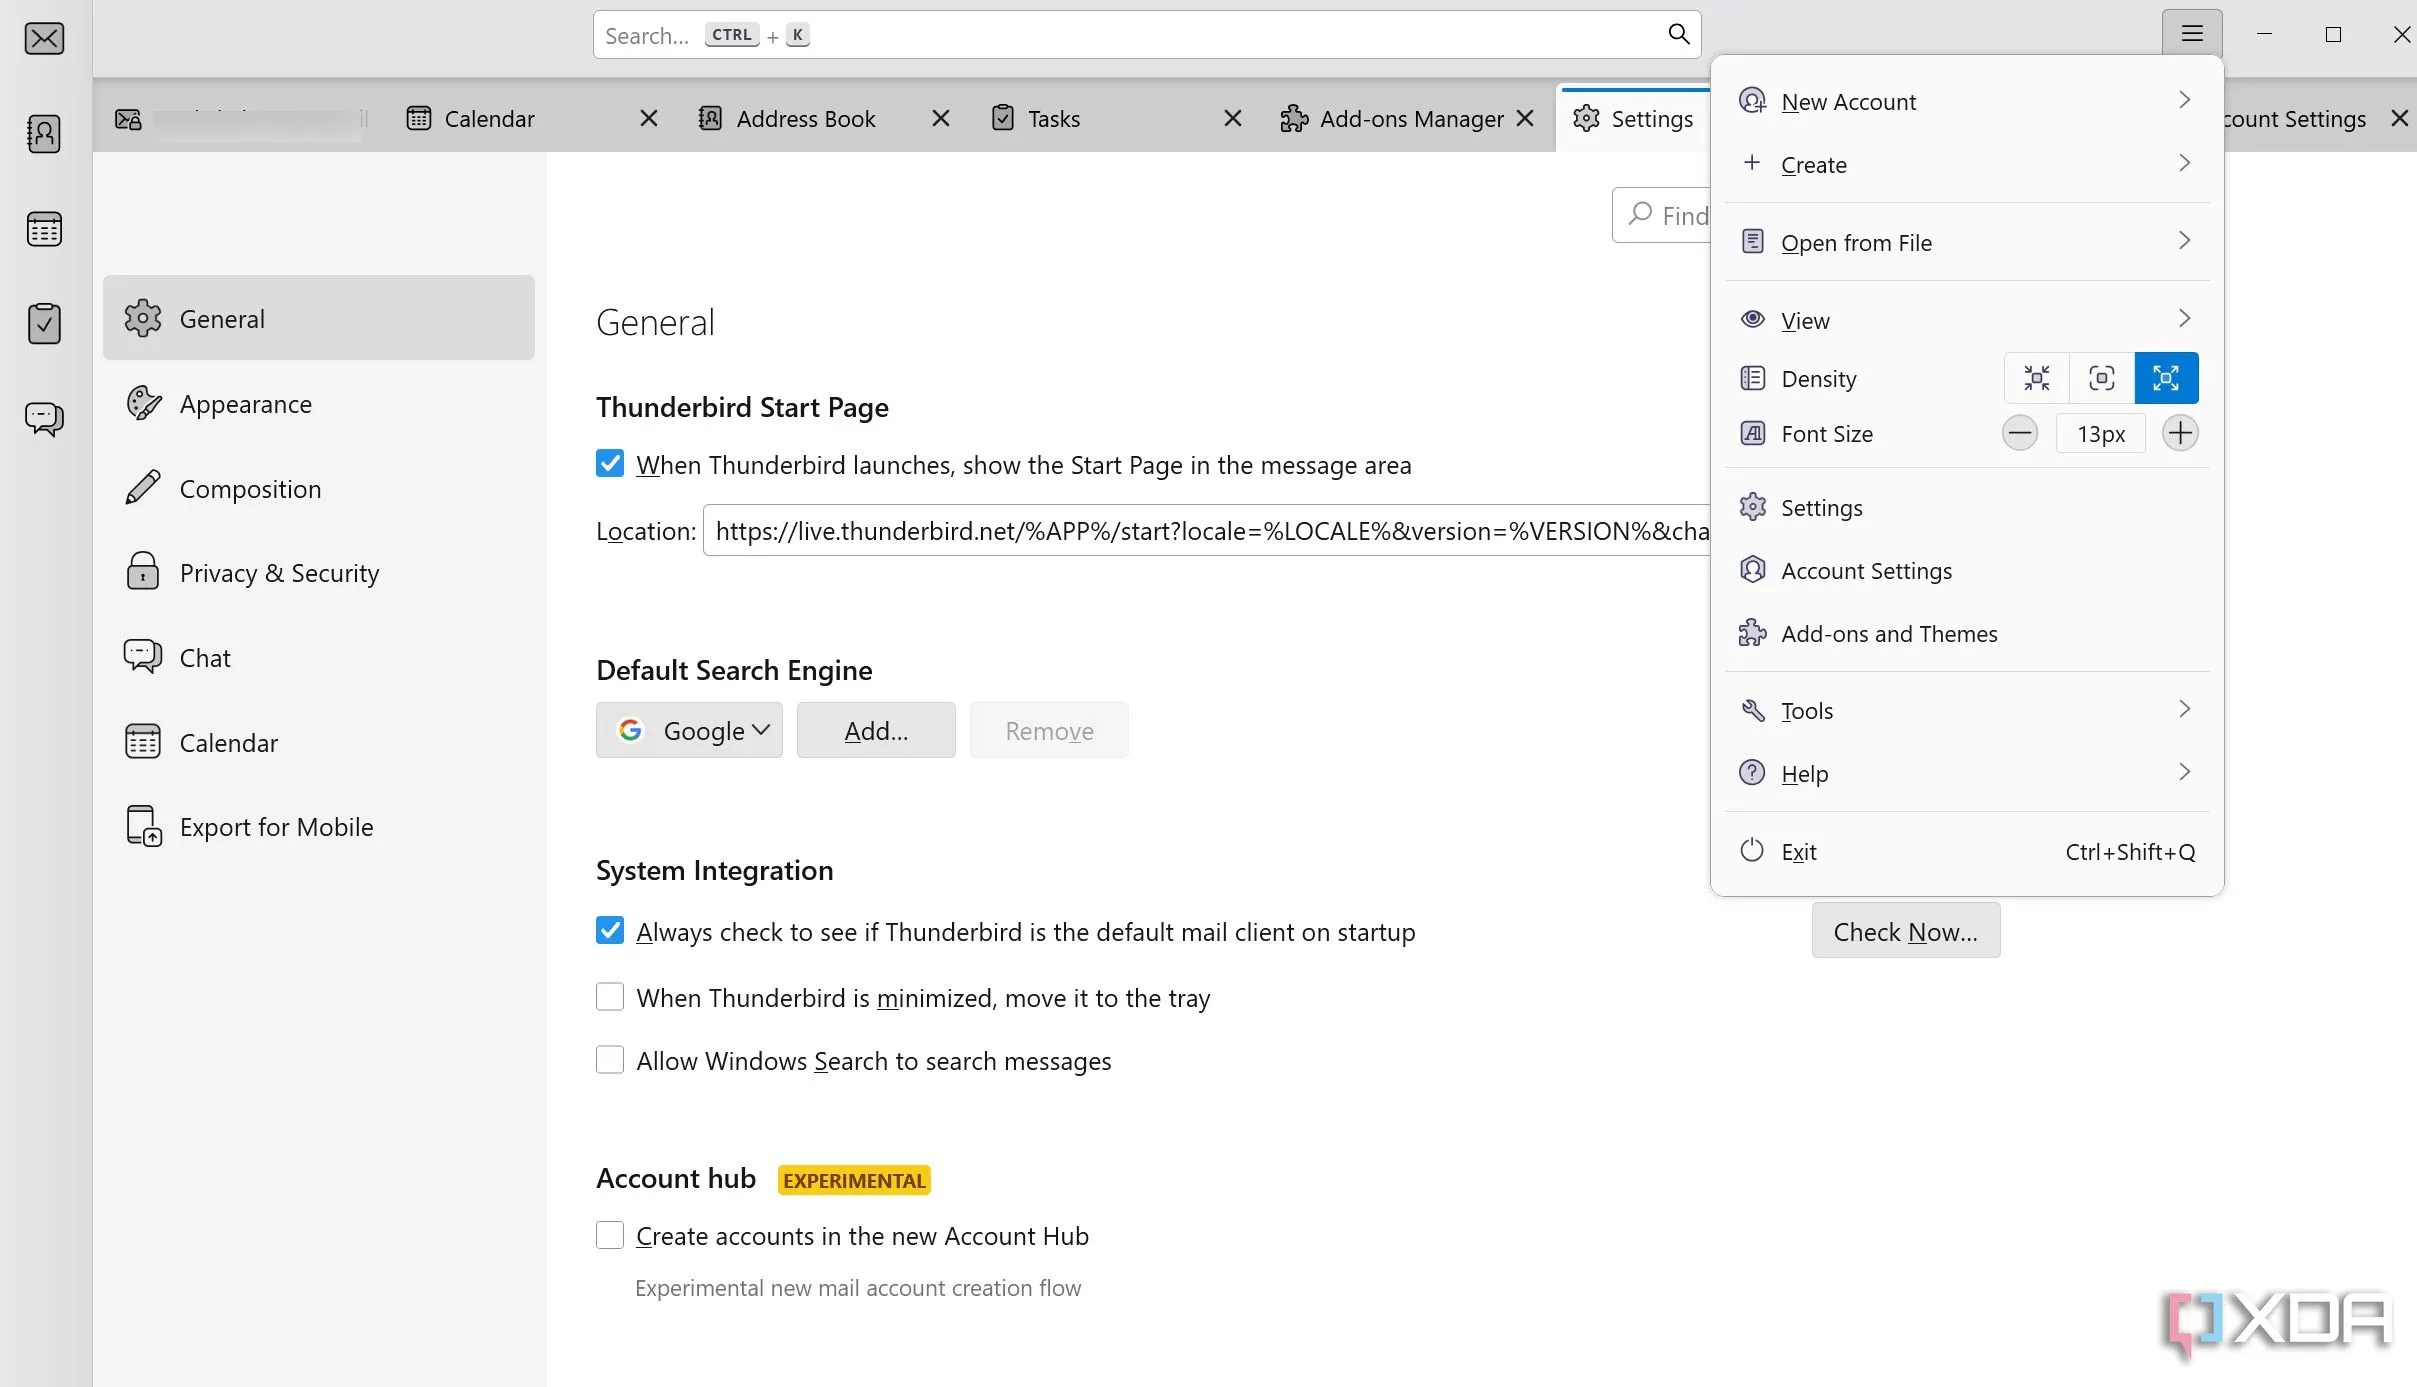Viewport: 2417px width, 1387px height.
Task: Open Address Book sidebar icon
Action: pyautogui.click(x=44, y=134)
